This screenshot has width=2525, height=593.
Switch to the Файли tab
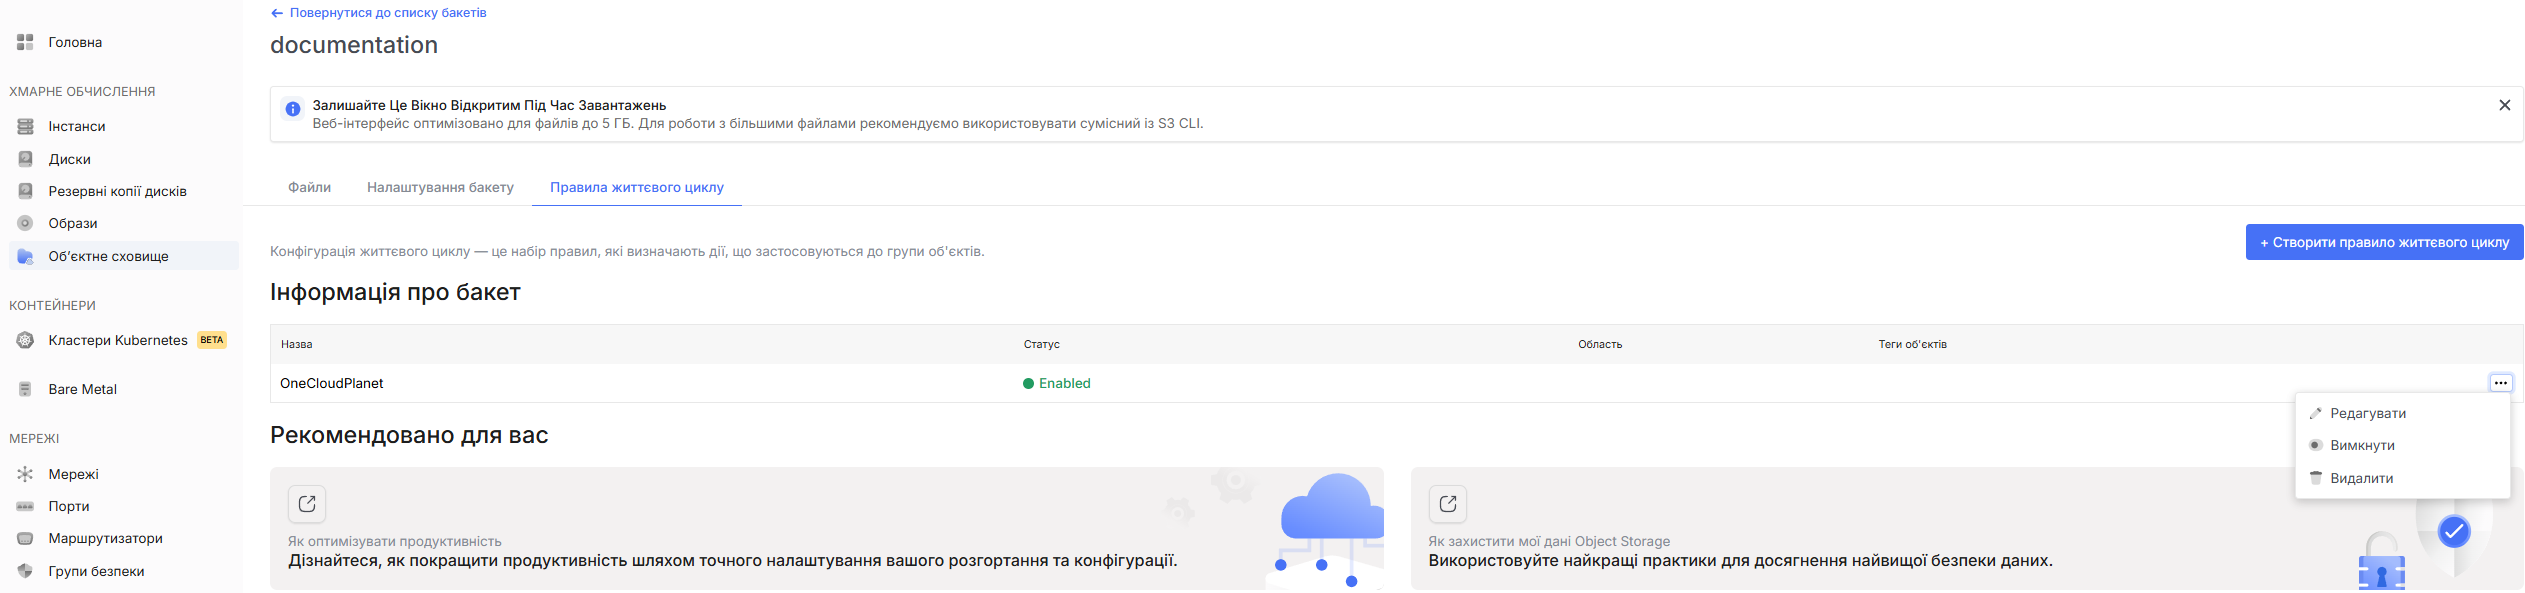tap(309, 187)
